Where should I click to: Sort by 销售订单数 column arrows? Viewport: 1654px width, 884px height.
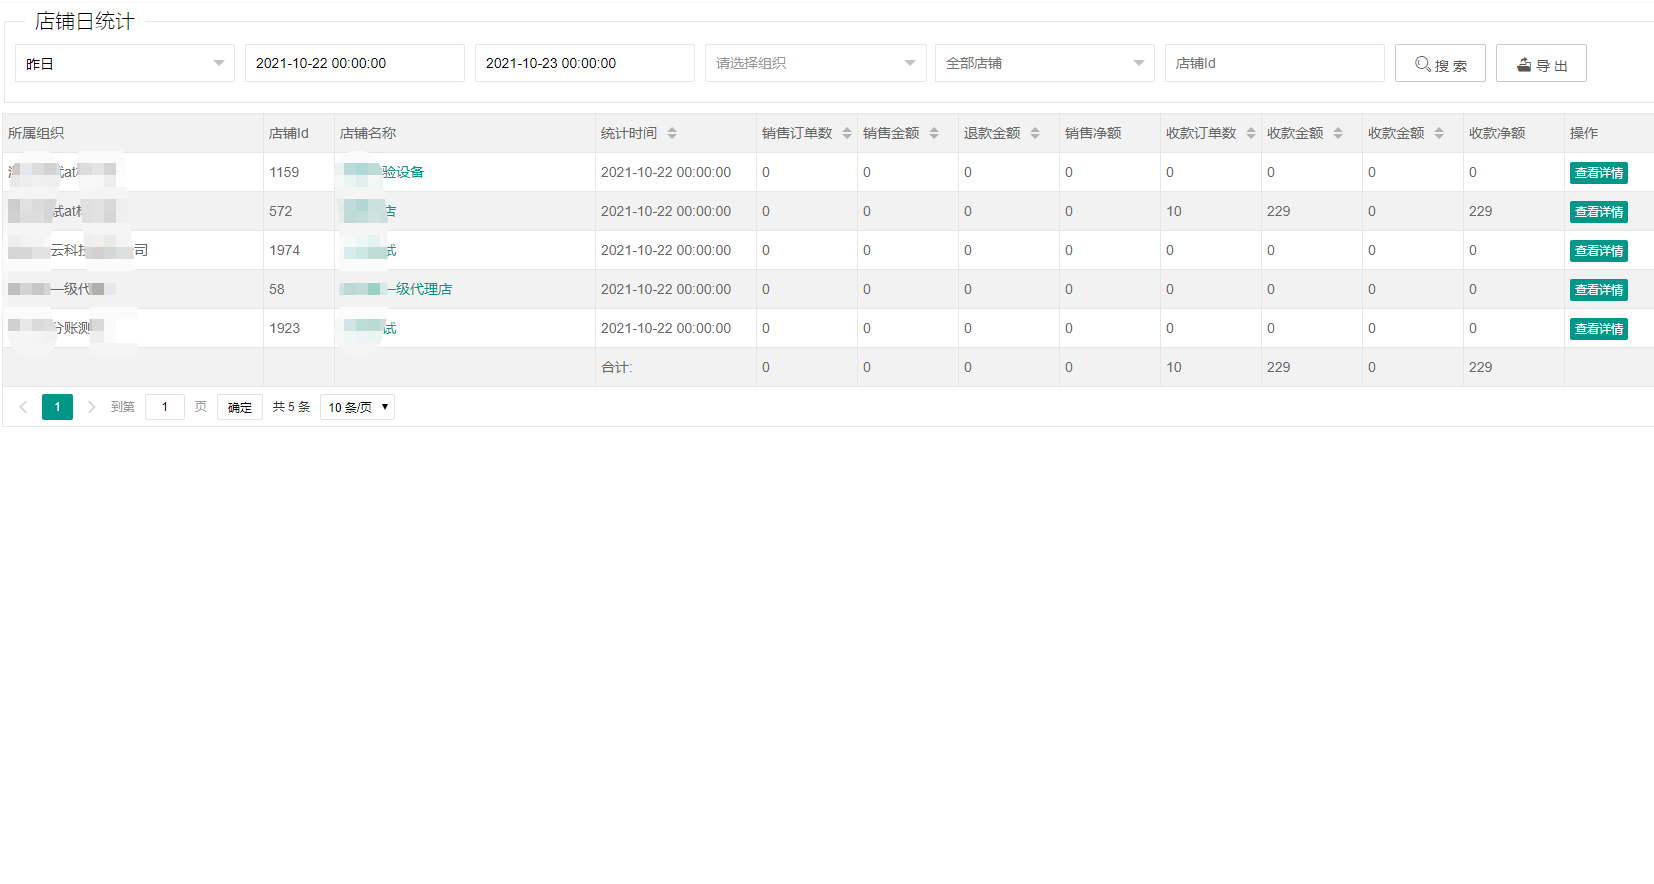coord(846,133)
